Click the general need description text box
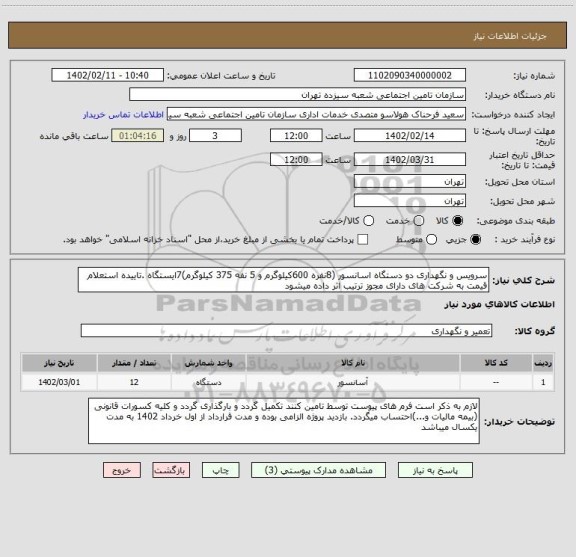This screenshot has height=557, width=576. point(284,280)
